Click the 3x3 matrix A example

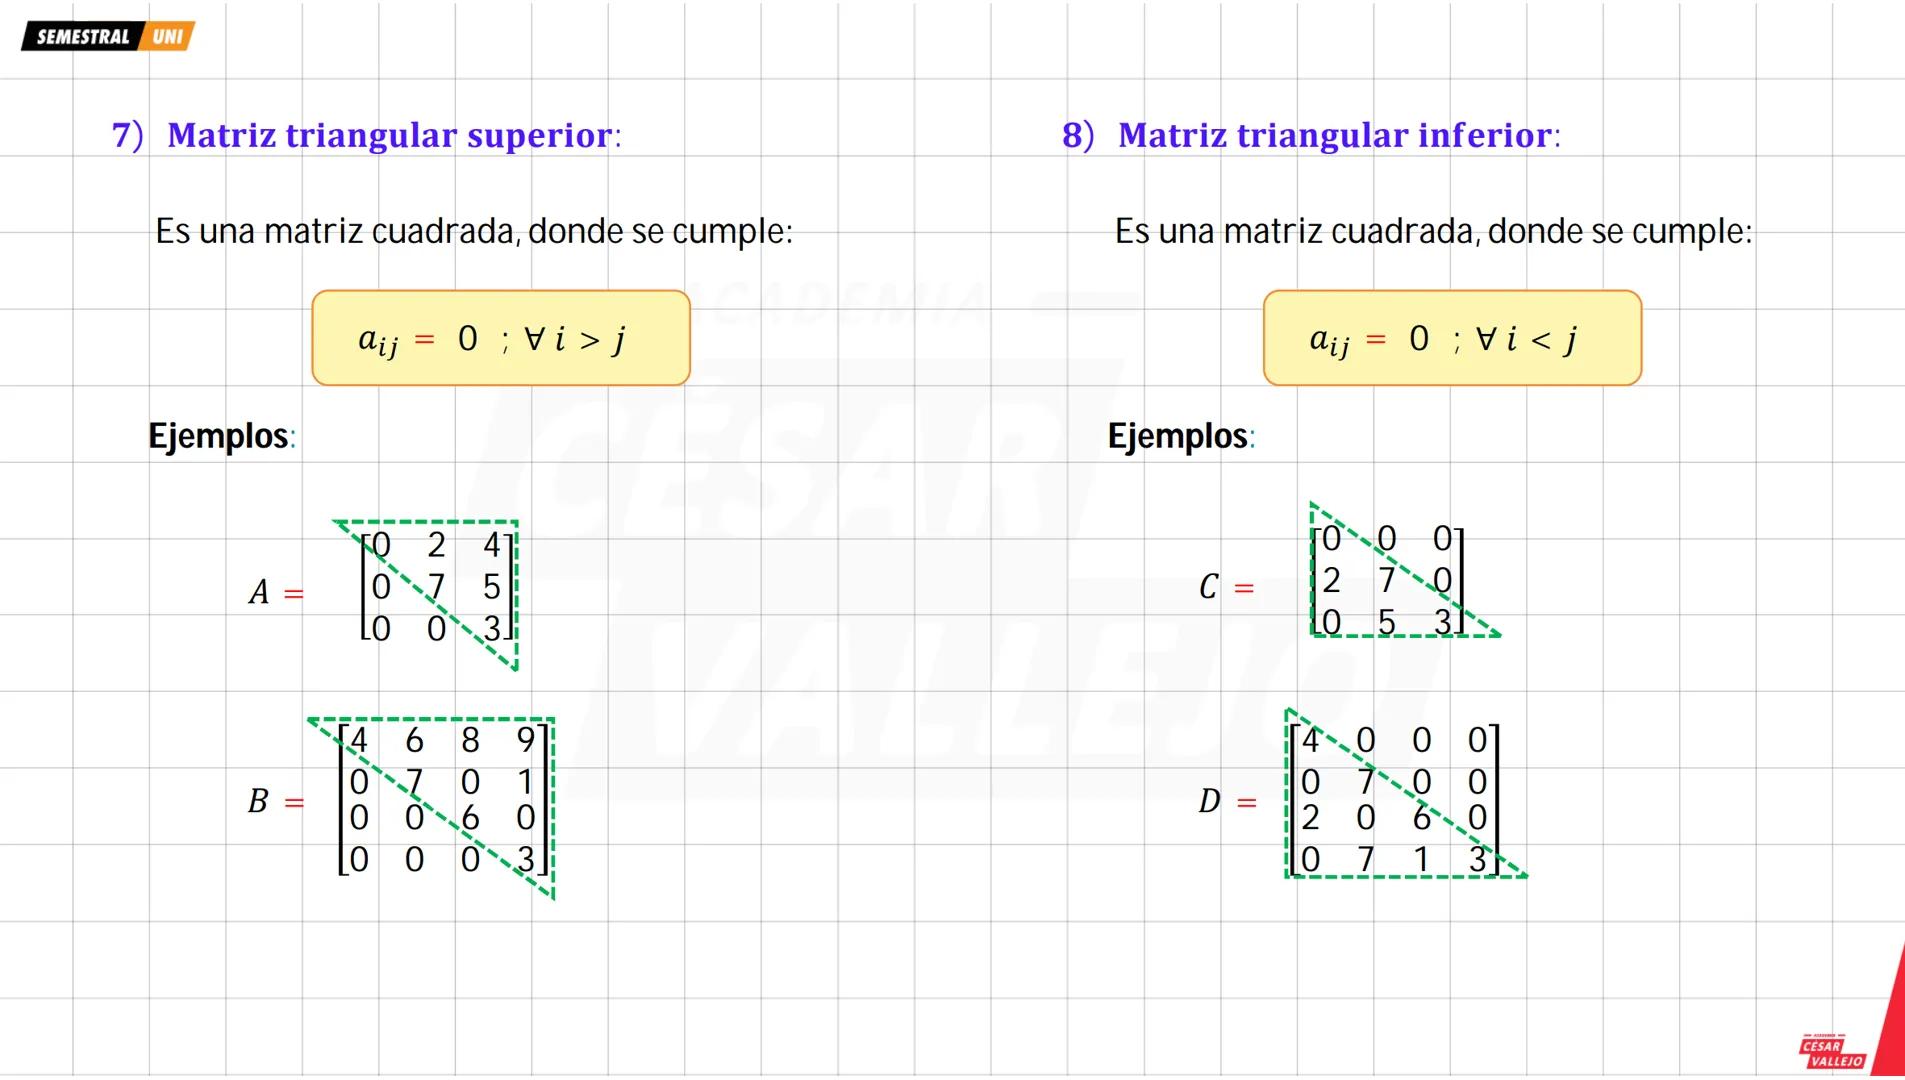click(x=437, y=587)
